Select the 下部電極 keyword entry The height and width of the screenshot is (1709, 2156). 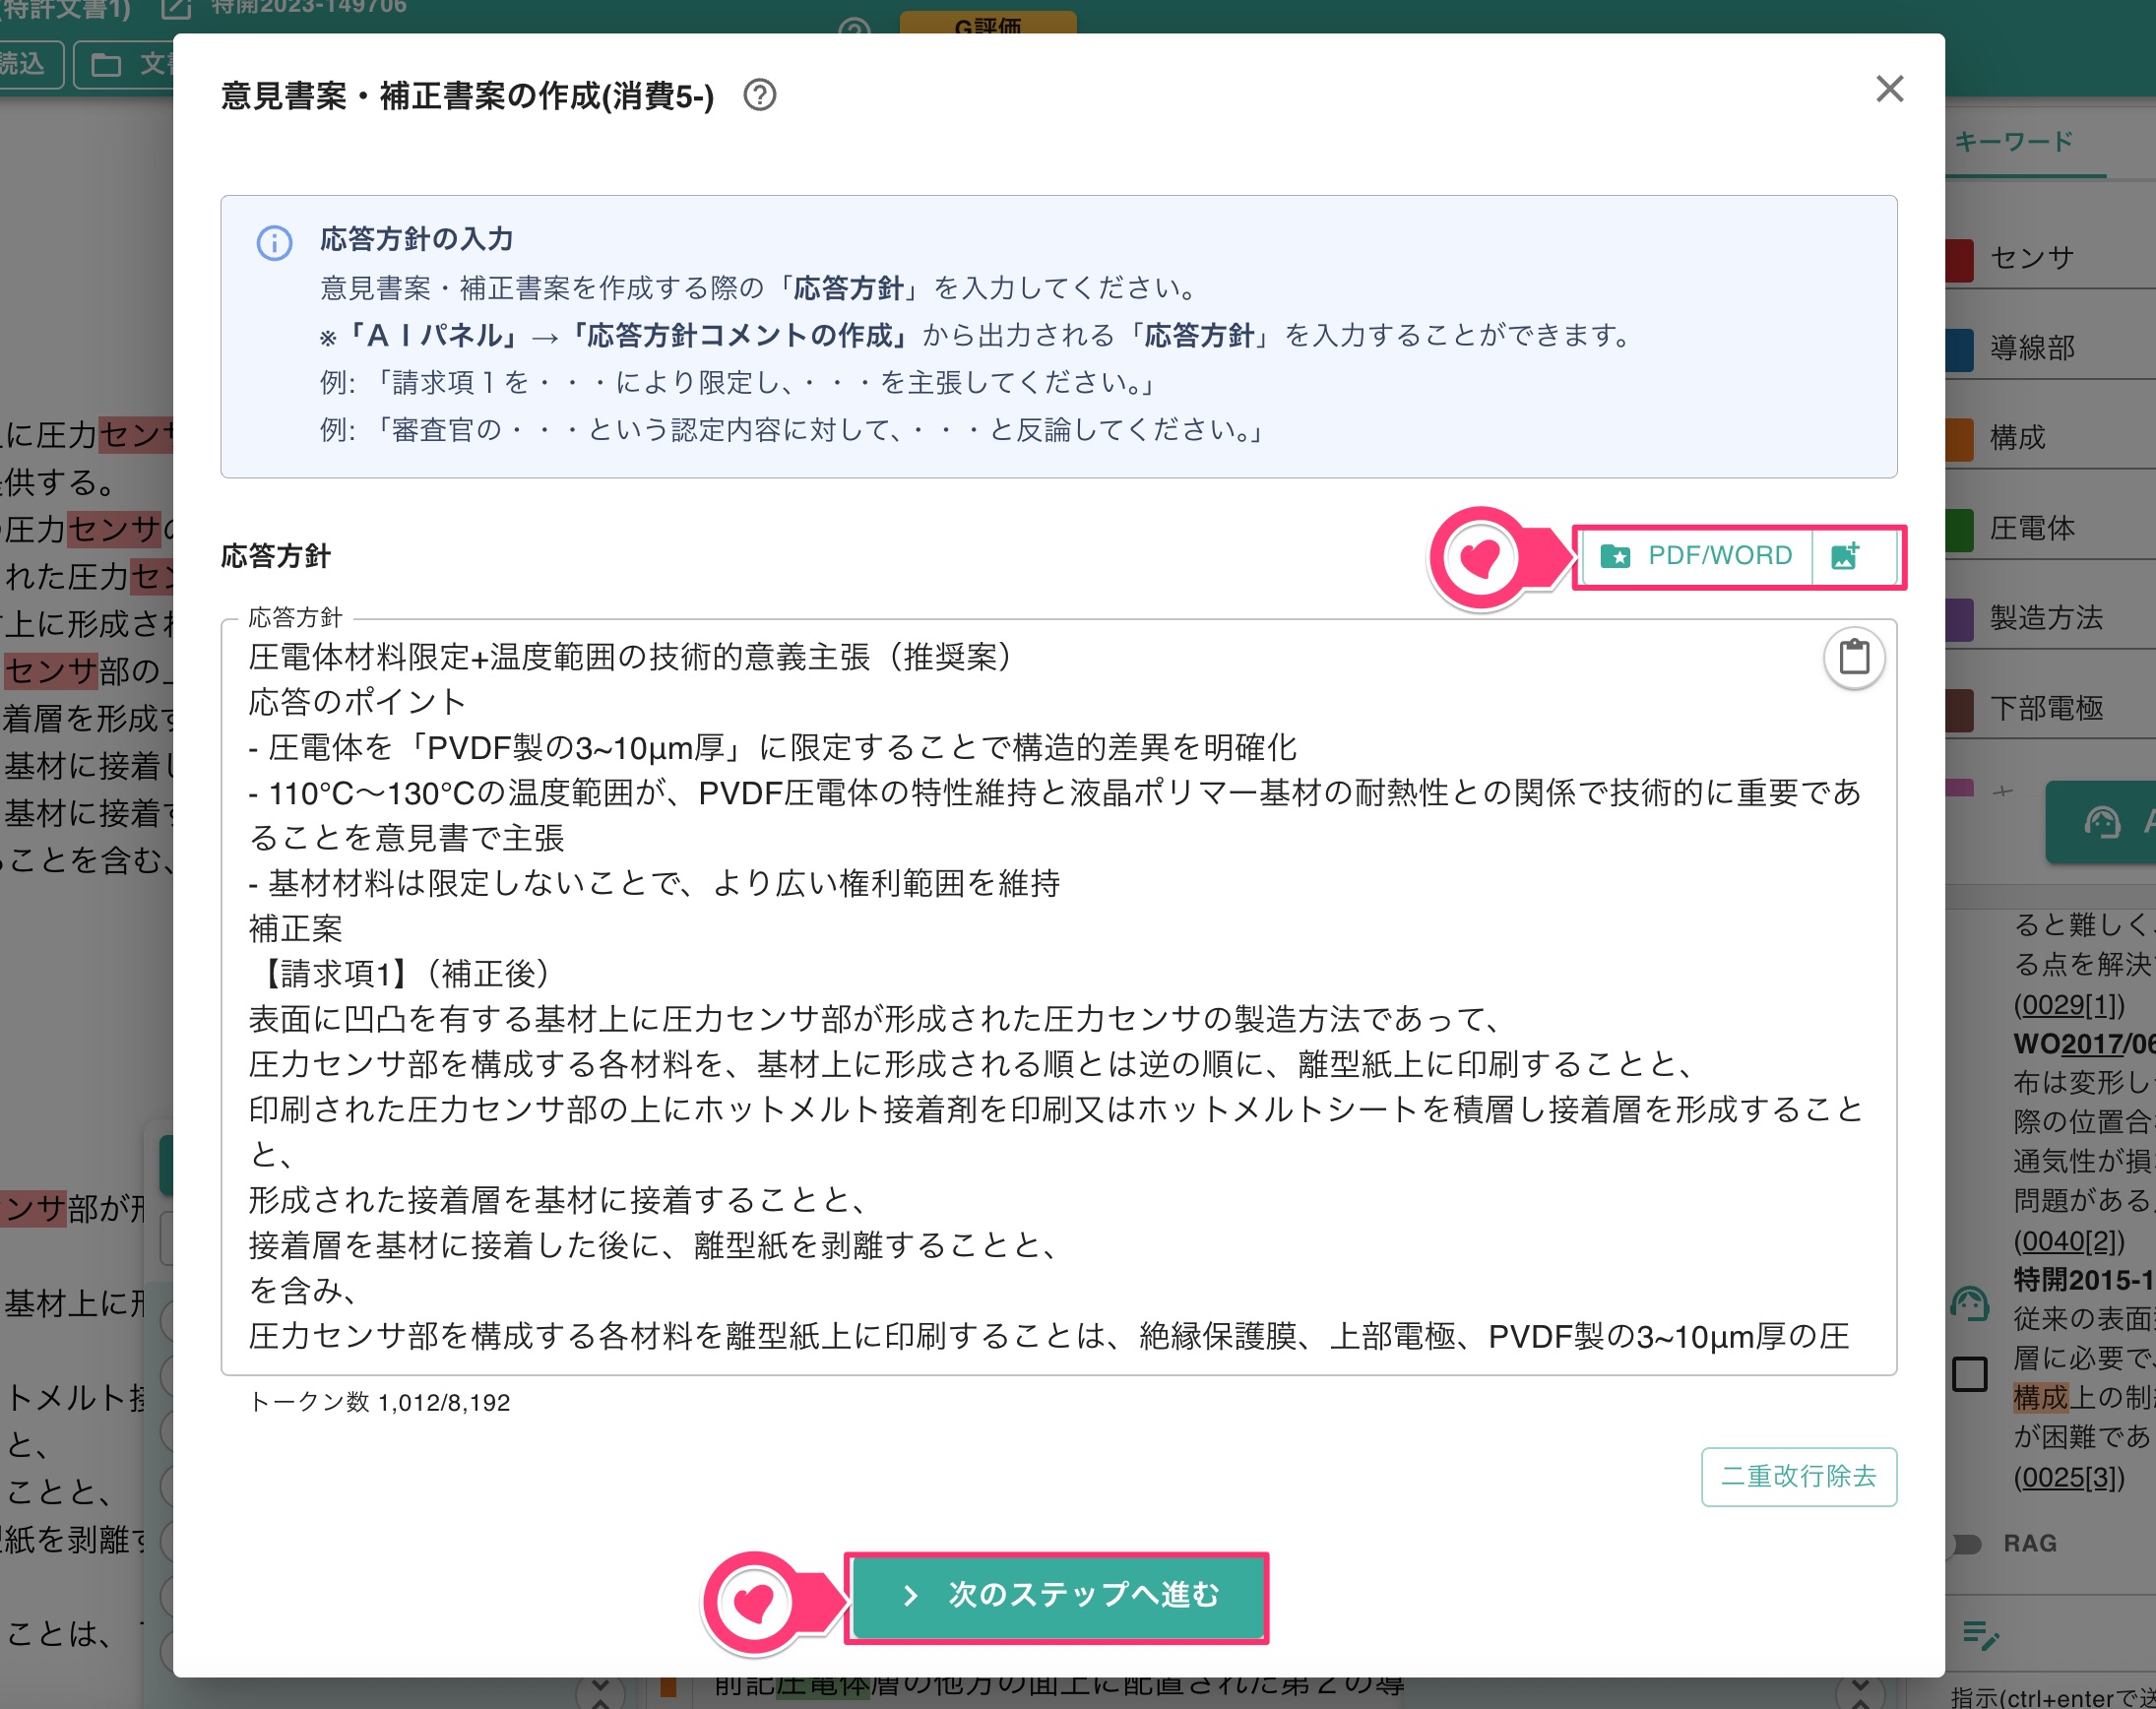pyautogui.click(x=2046, y=708)
